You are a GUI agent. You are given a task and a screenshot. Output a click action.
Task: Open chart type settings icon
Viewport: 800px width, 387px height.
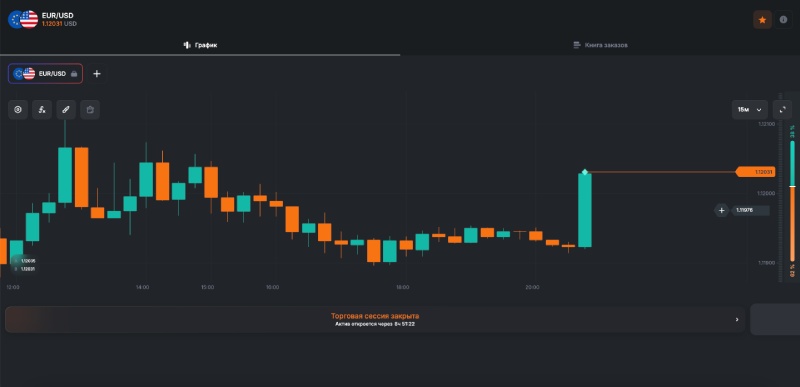point(18,110)
